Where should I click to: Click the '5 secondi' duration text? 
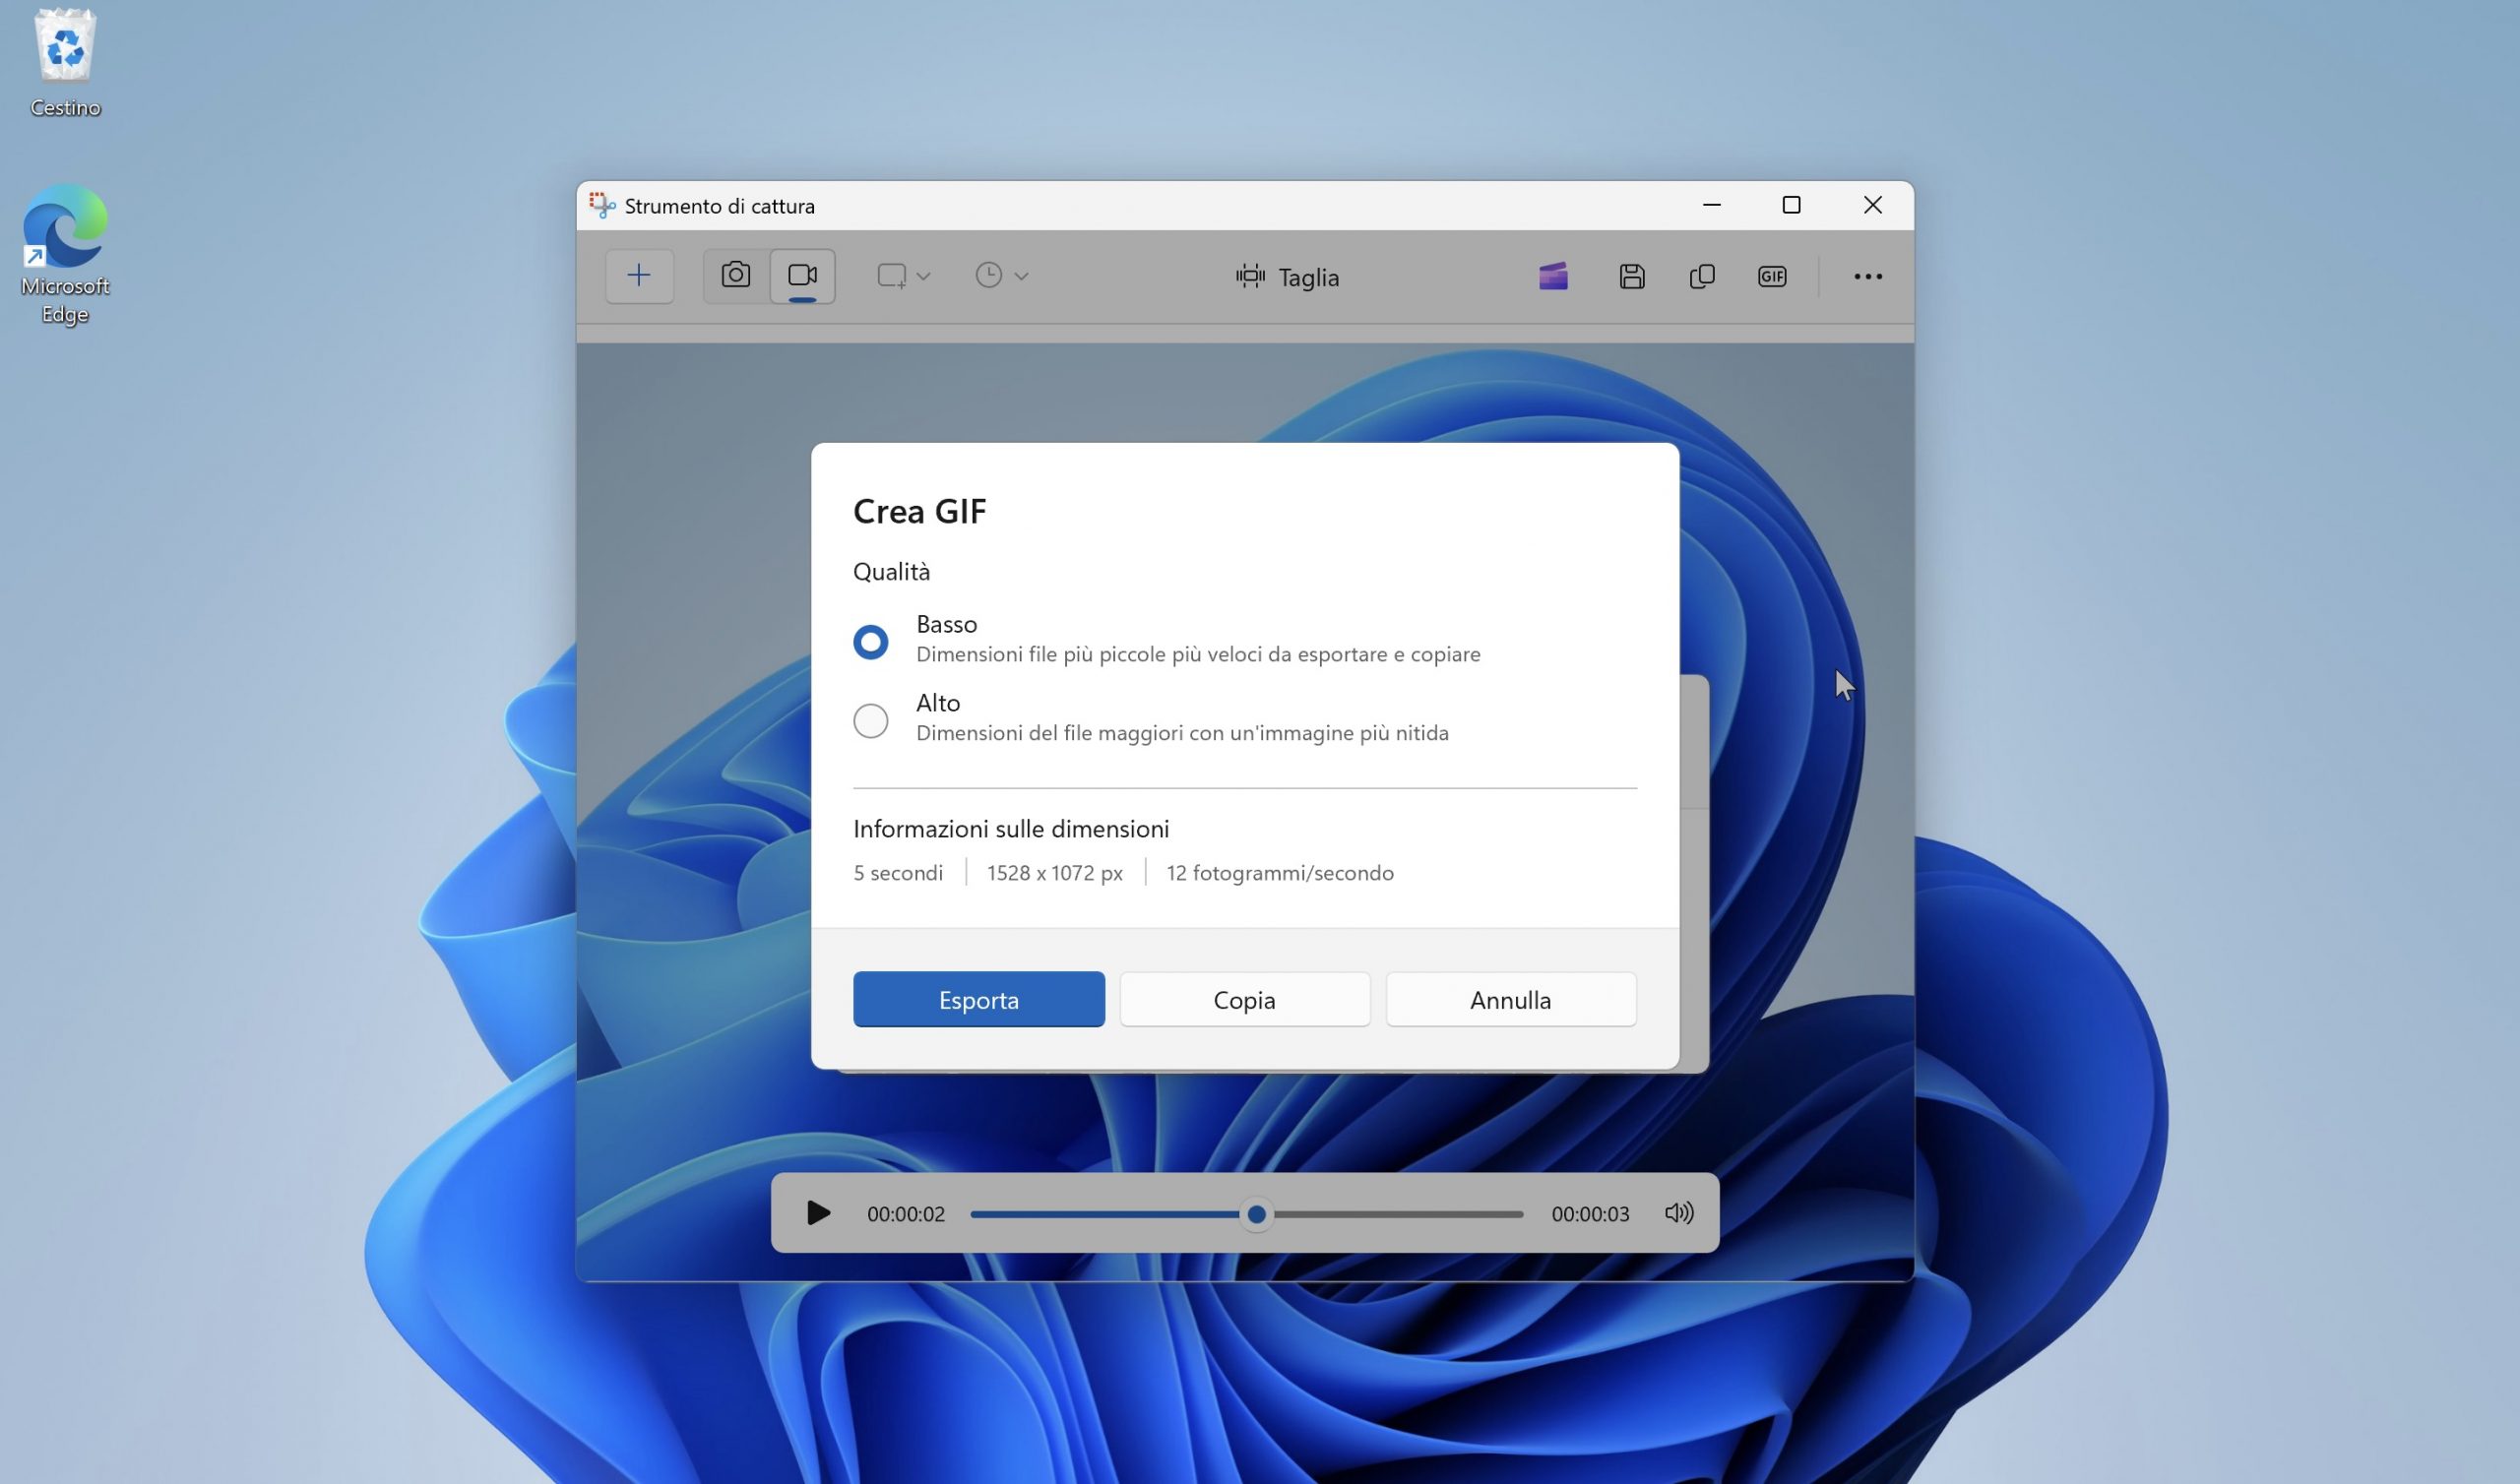click(x=898, y=873)
